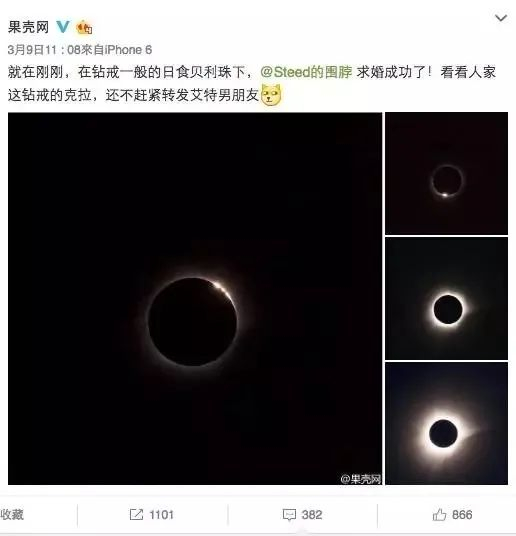Click the 866 likes count
The width and height of the screenshot is (516, 536).
click(x=462, y=514)
